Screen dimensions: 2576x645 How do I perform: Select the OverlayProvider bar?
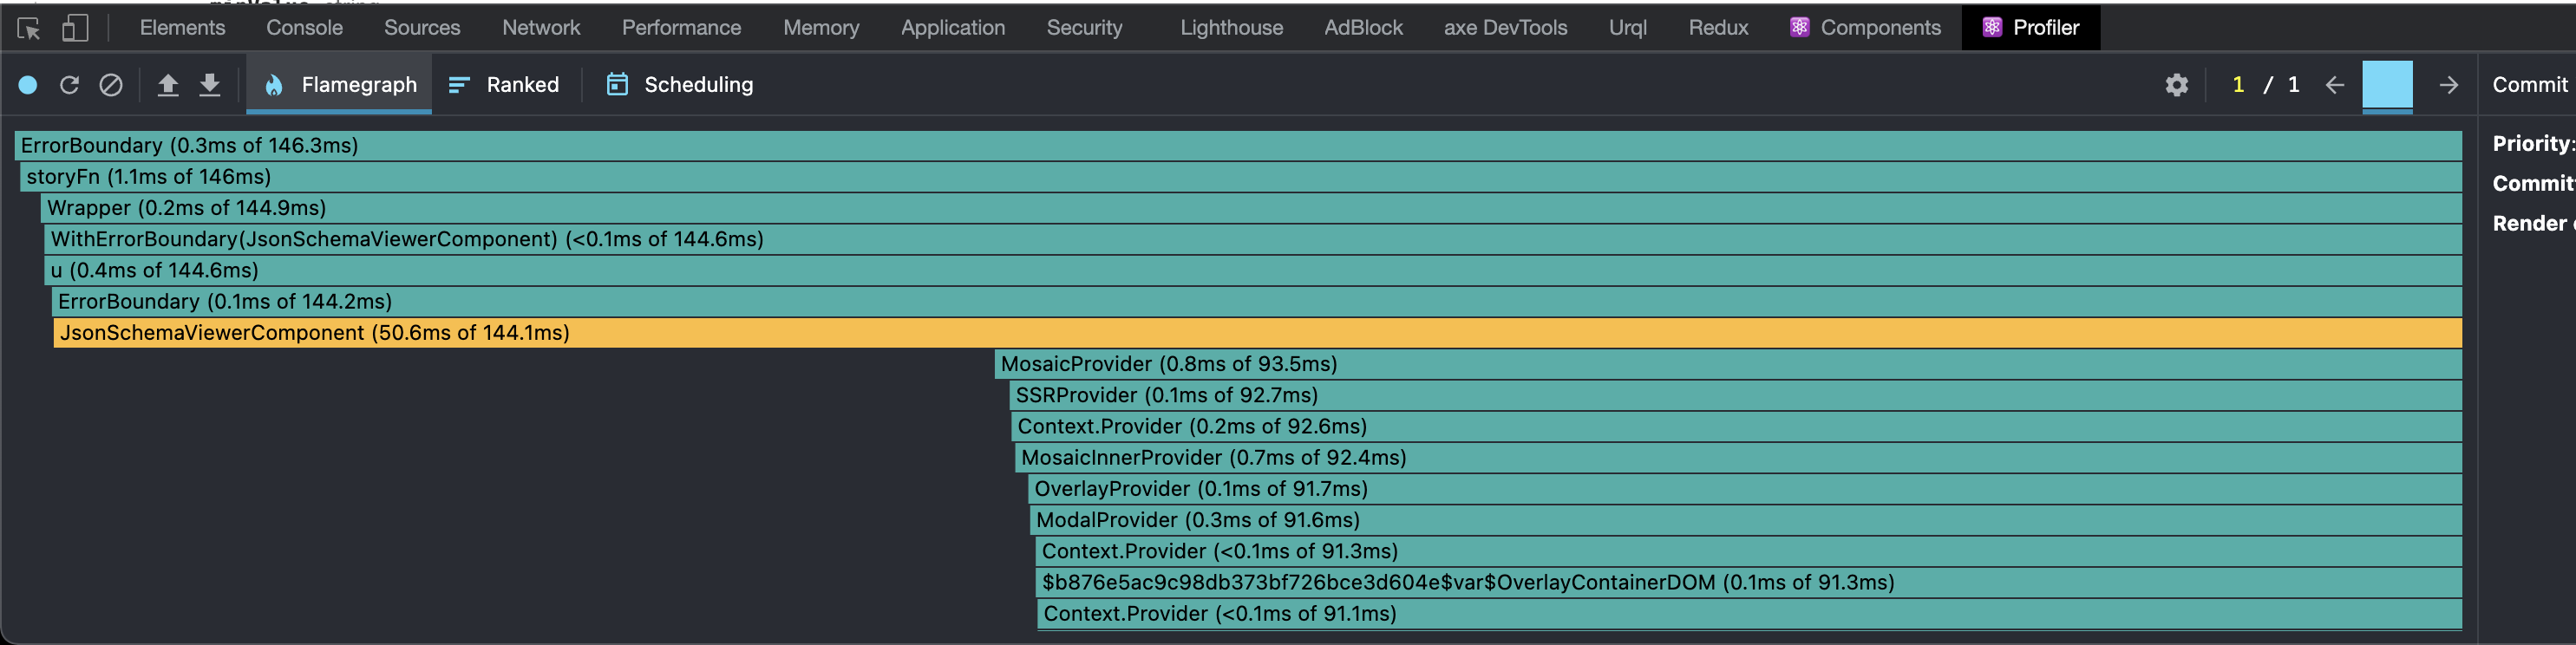pyautogui.click(x=1745, y=489)
